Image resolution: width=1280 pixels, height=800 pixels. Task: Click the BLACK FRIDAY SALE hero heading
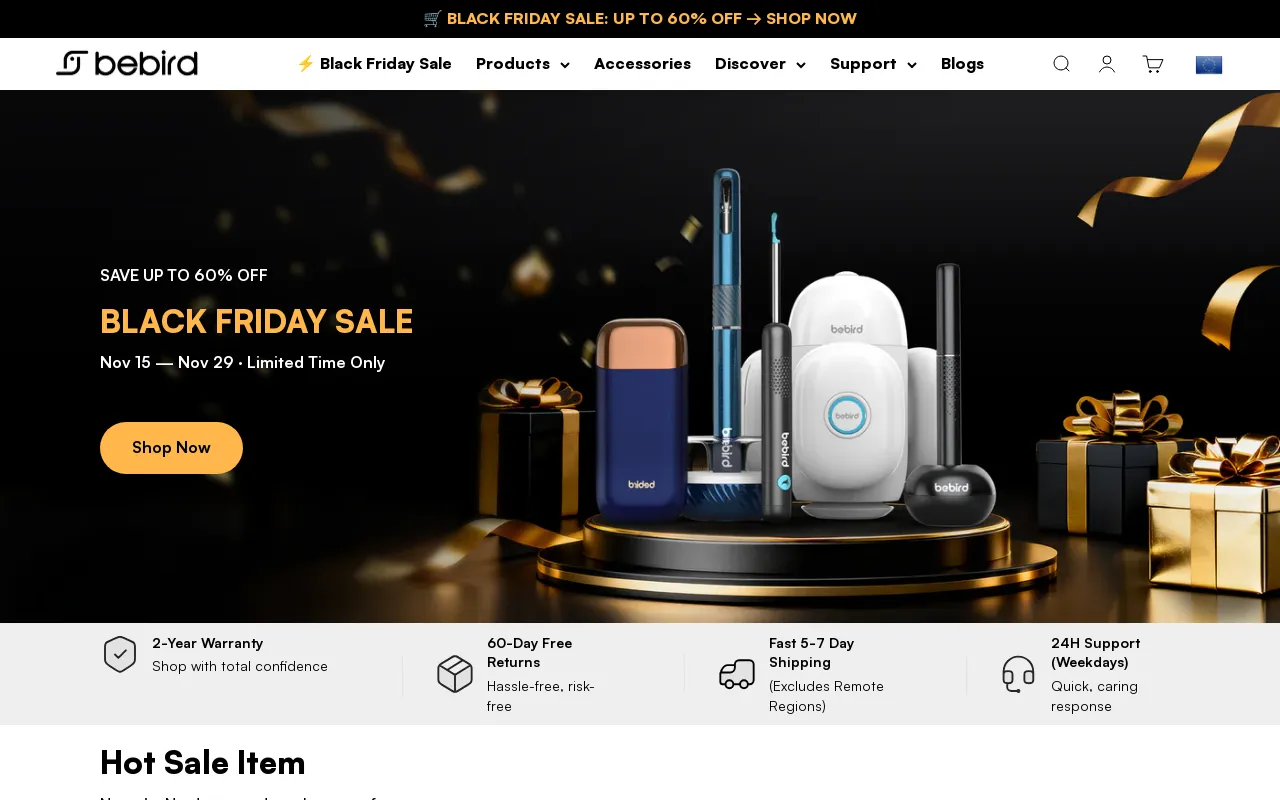pos(256,322)
